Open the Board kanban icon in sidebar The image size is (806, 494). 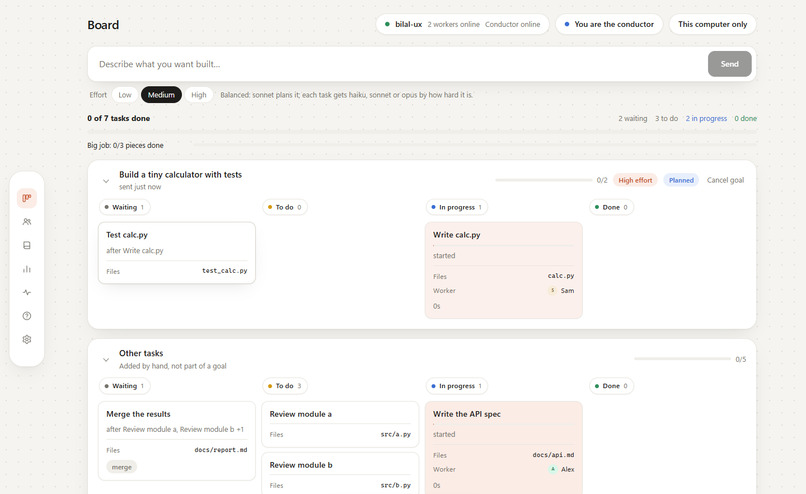(27, 198)
